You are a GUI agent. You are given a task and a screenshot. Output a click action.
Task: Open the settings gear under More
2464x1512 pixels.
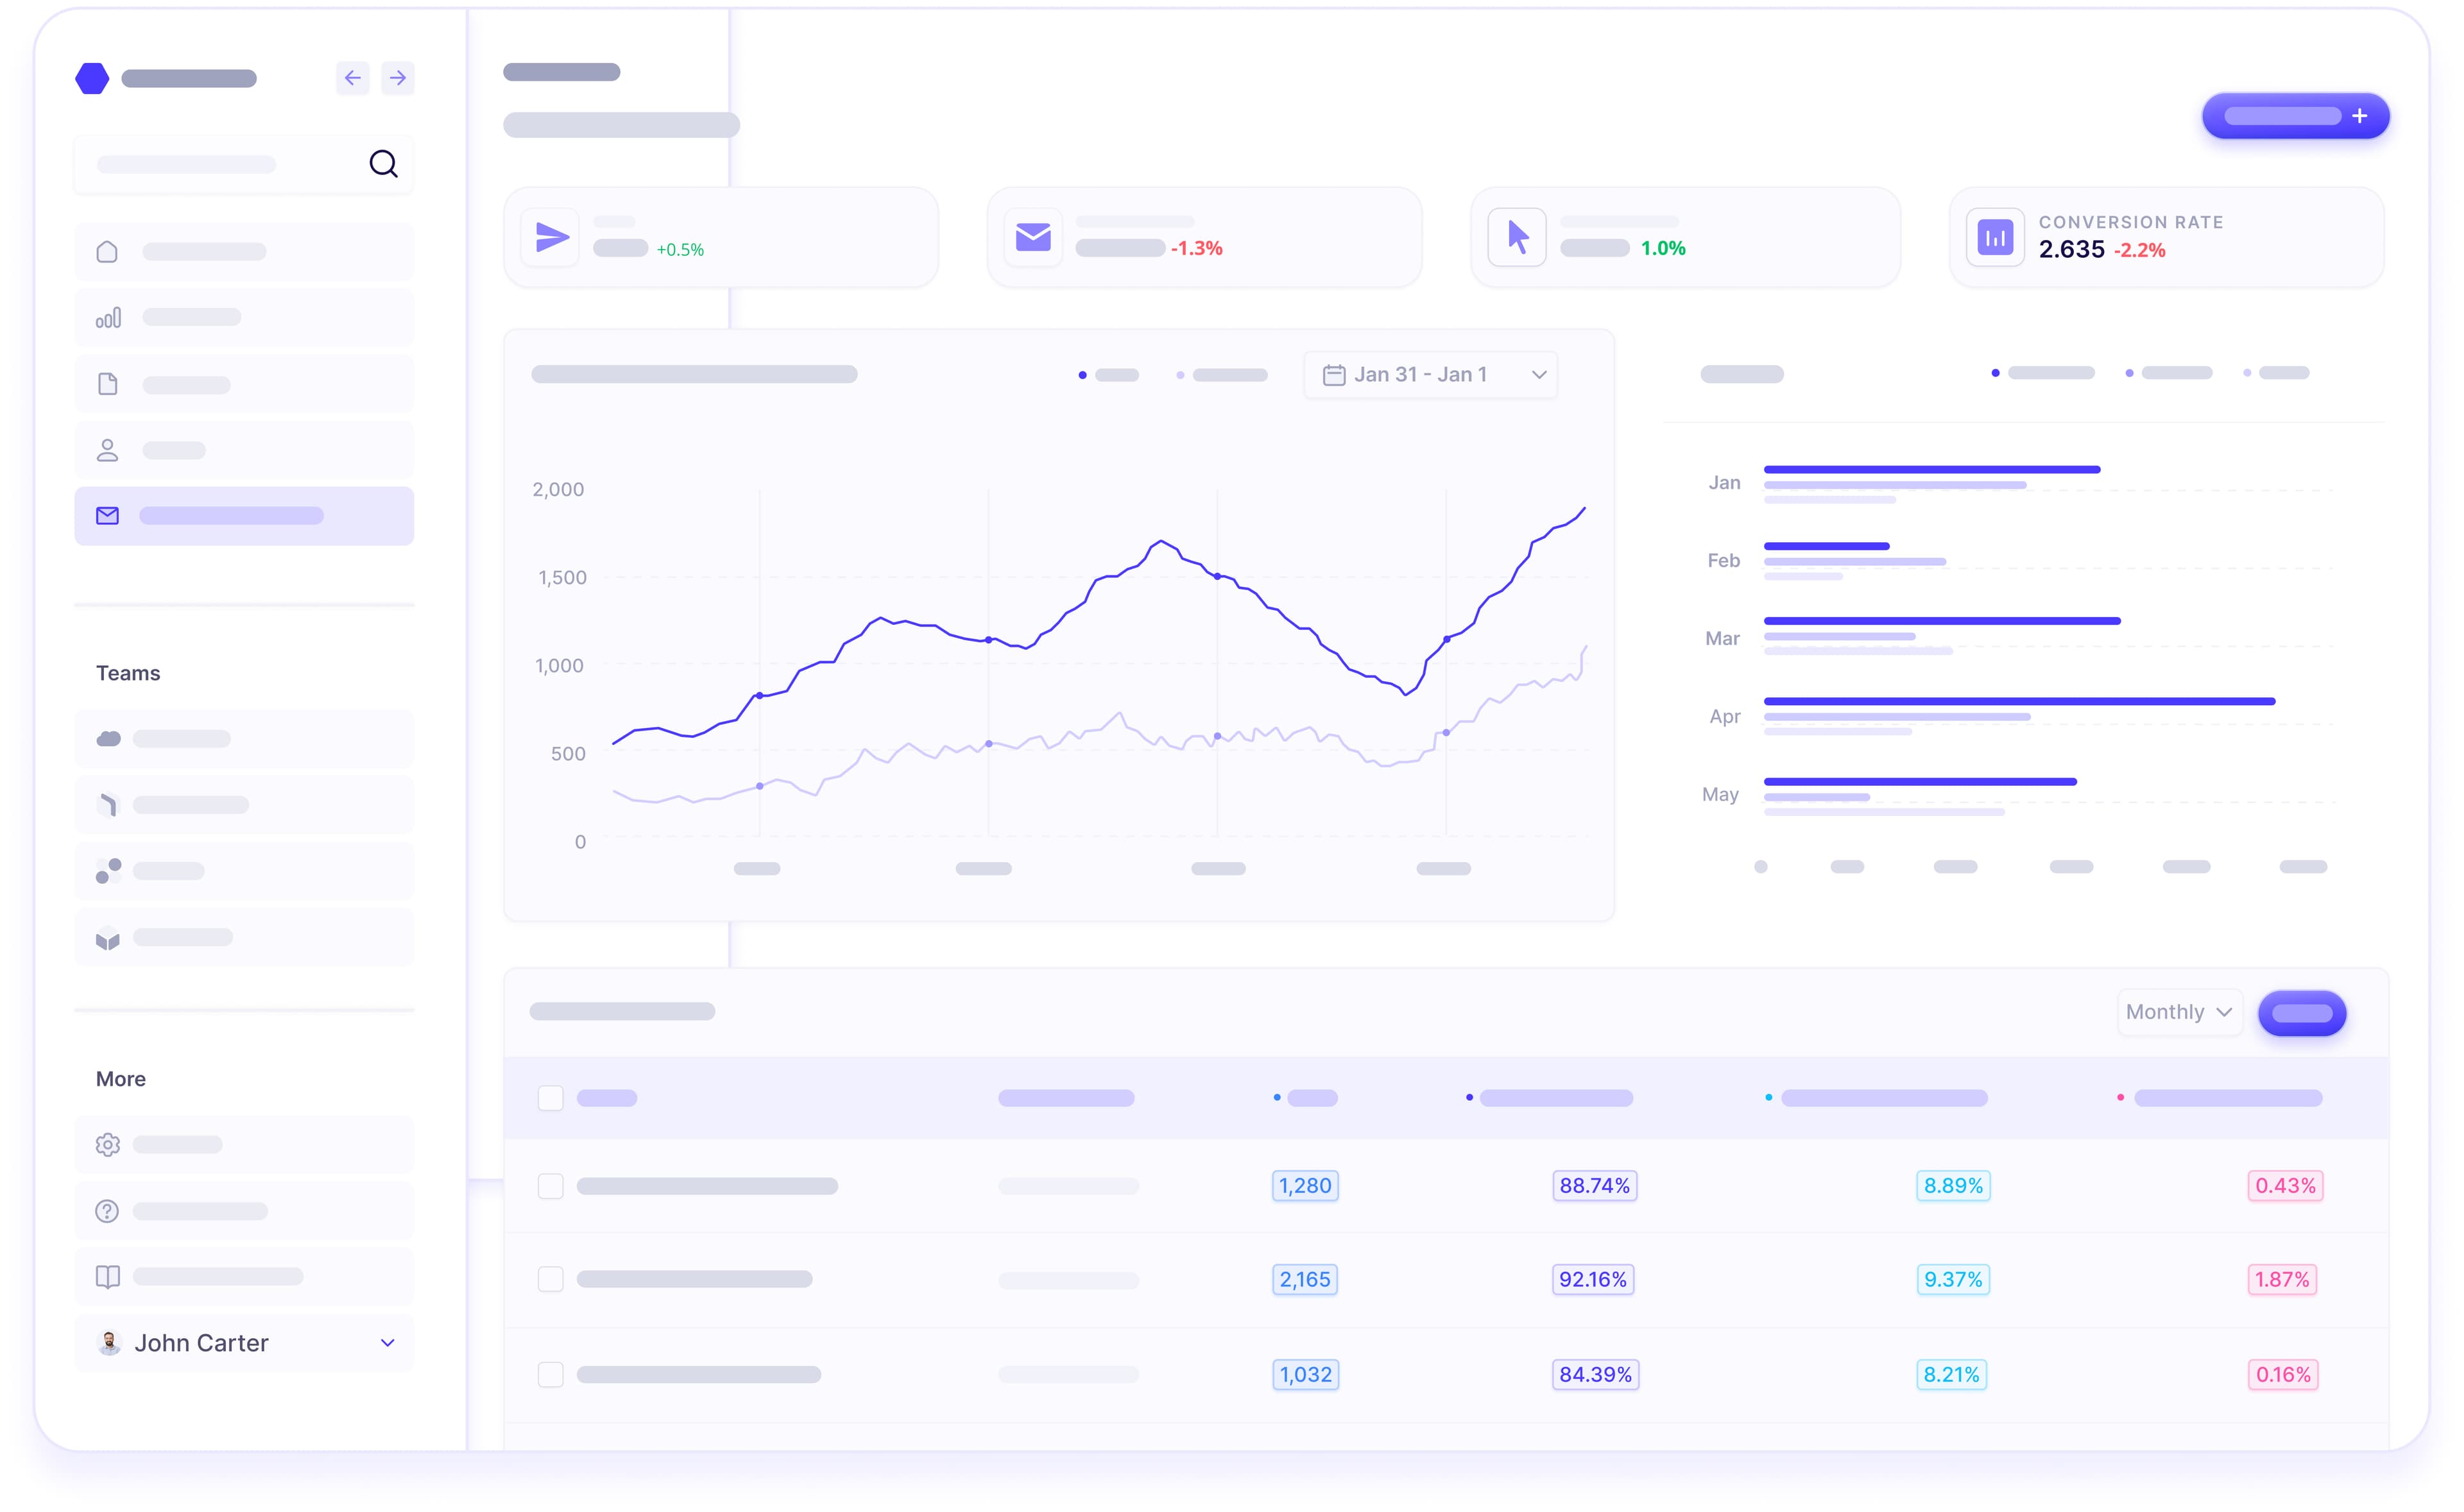(x=107, y=1144)
